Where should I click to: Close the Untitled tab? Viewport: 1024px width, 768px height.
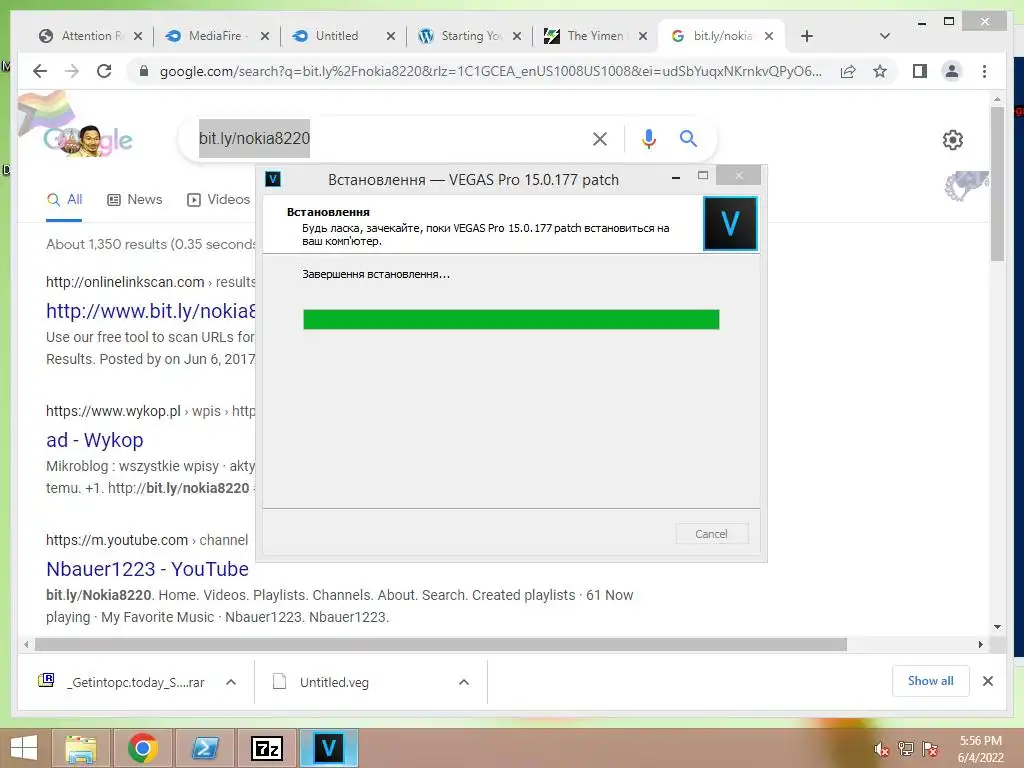pyautogui.click(x=391, y=36)
